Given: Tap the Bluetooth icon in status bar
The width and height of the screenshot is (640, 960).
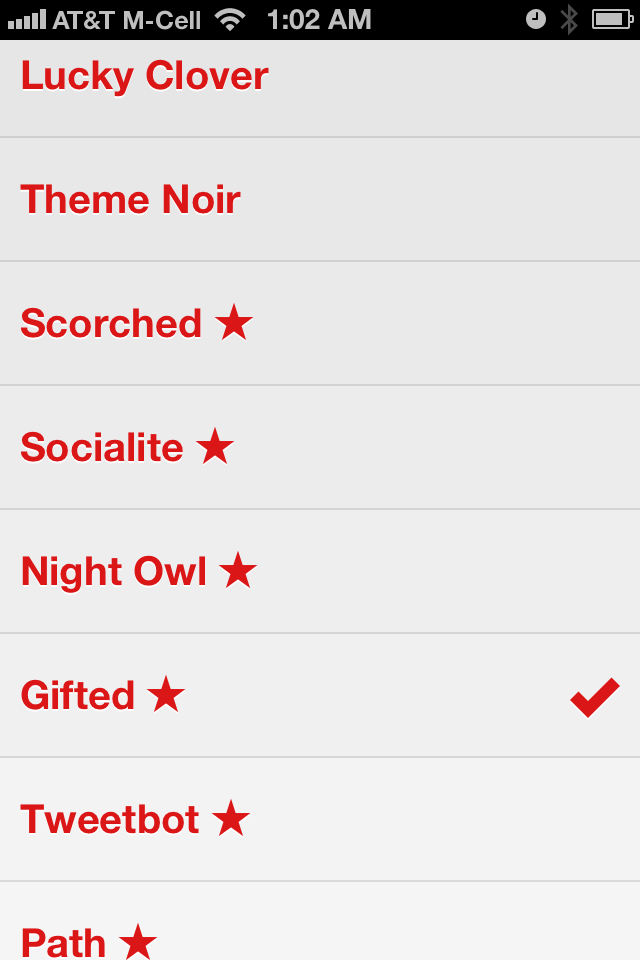Looking at the screenshot, I should 569,19.
